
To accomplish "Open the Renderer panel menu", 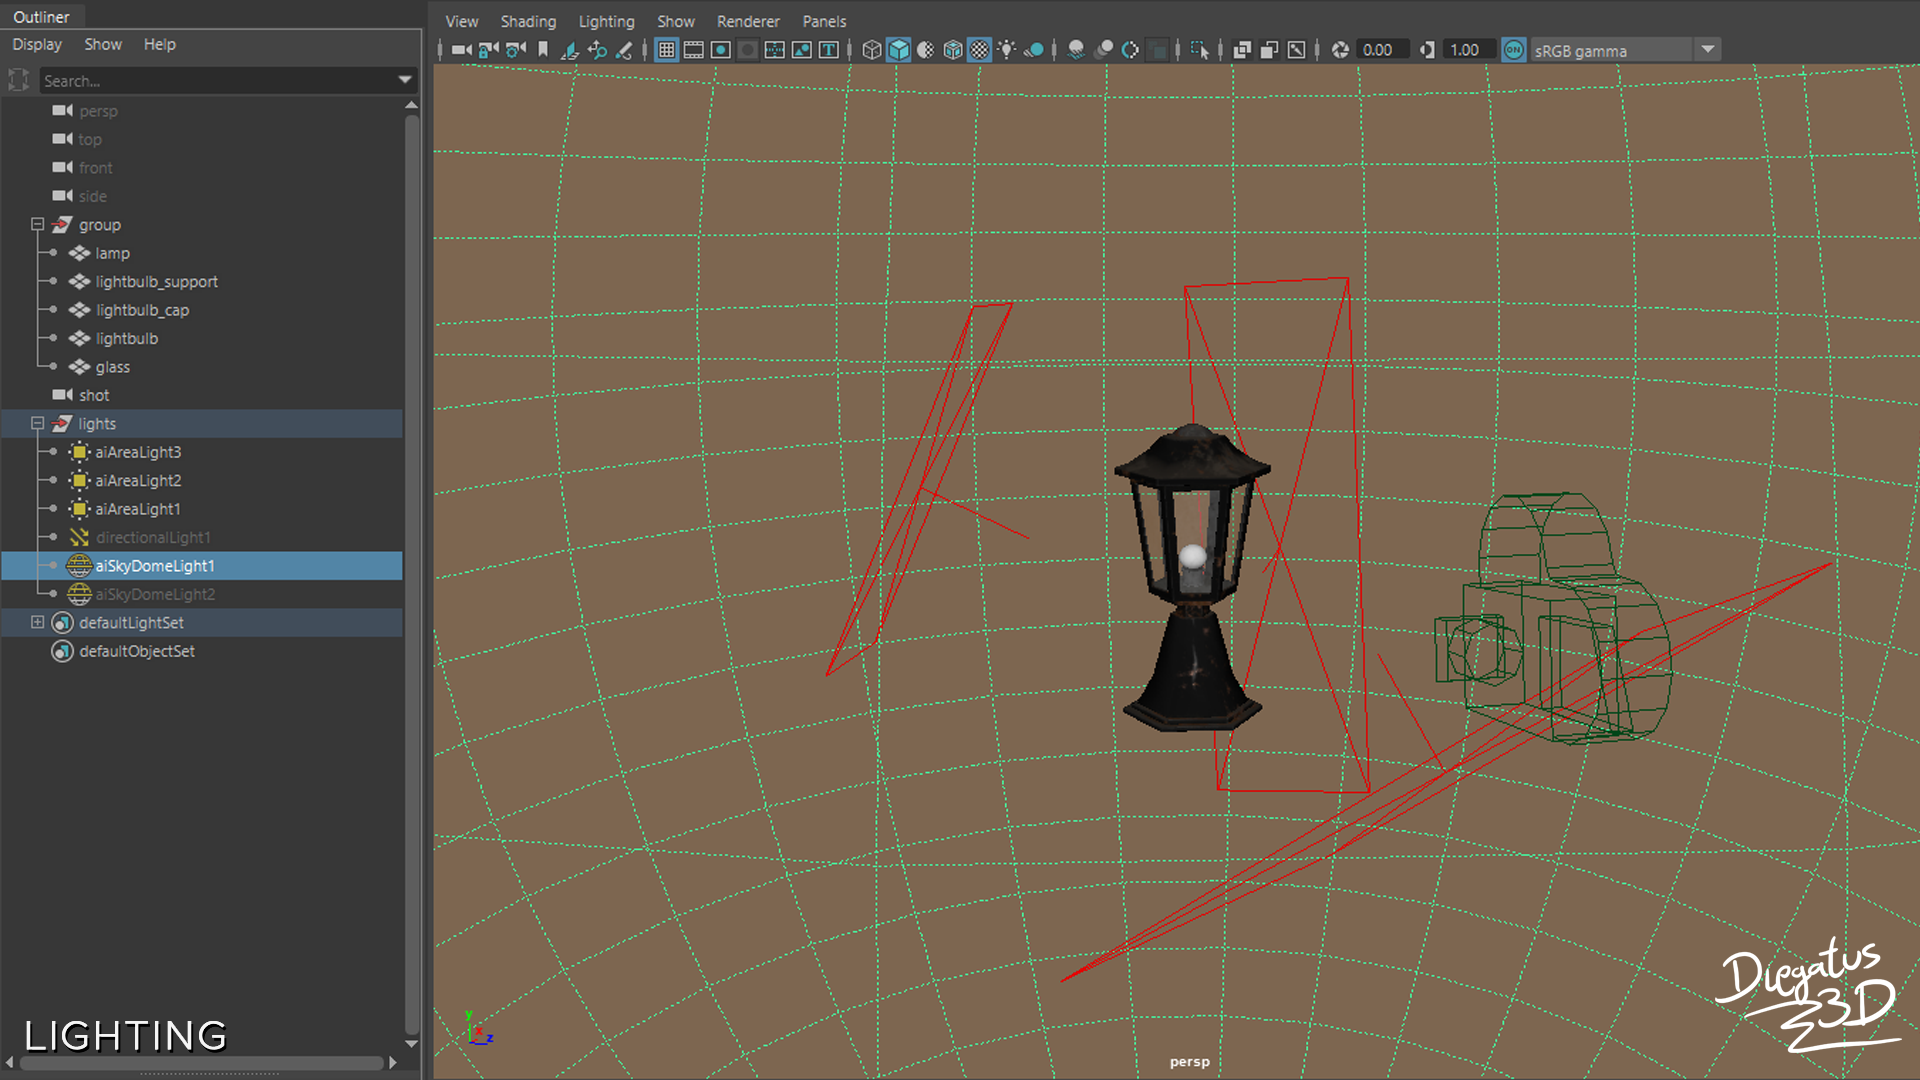I will pyautogui.click(x=748, y=21).
